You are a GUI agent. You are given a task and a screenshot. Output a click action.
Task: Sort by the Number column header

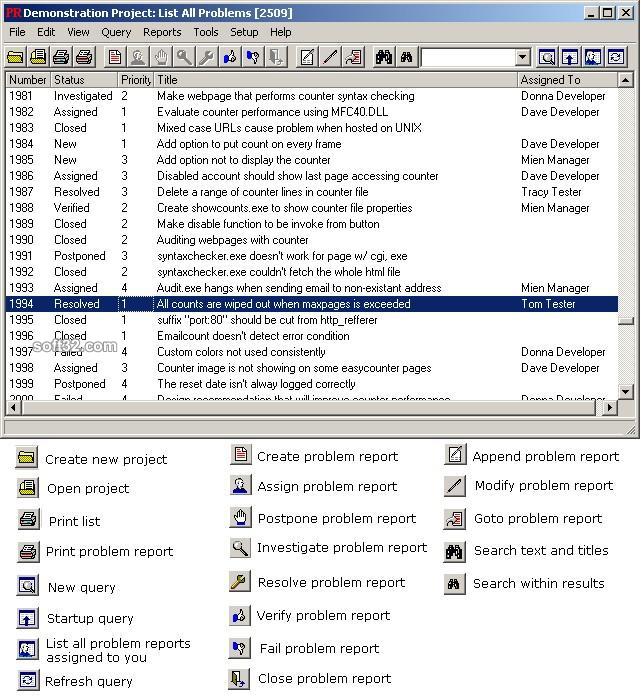tap(28, 80)
